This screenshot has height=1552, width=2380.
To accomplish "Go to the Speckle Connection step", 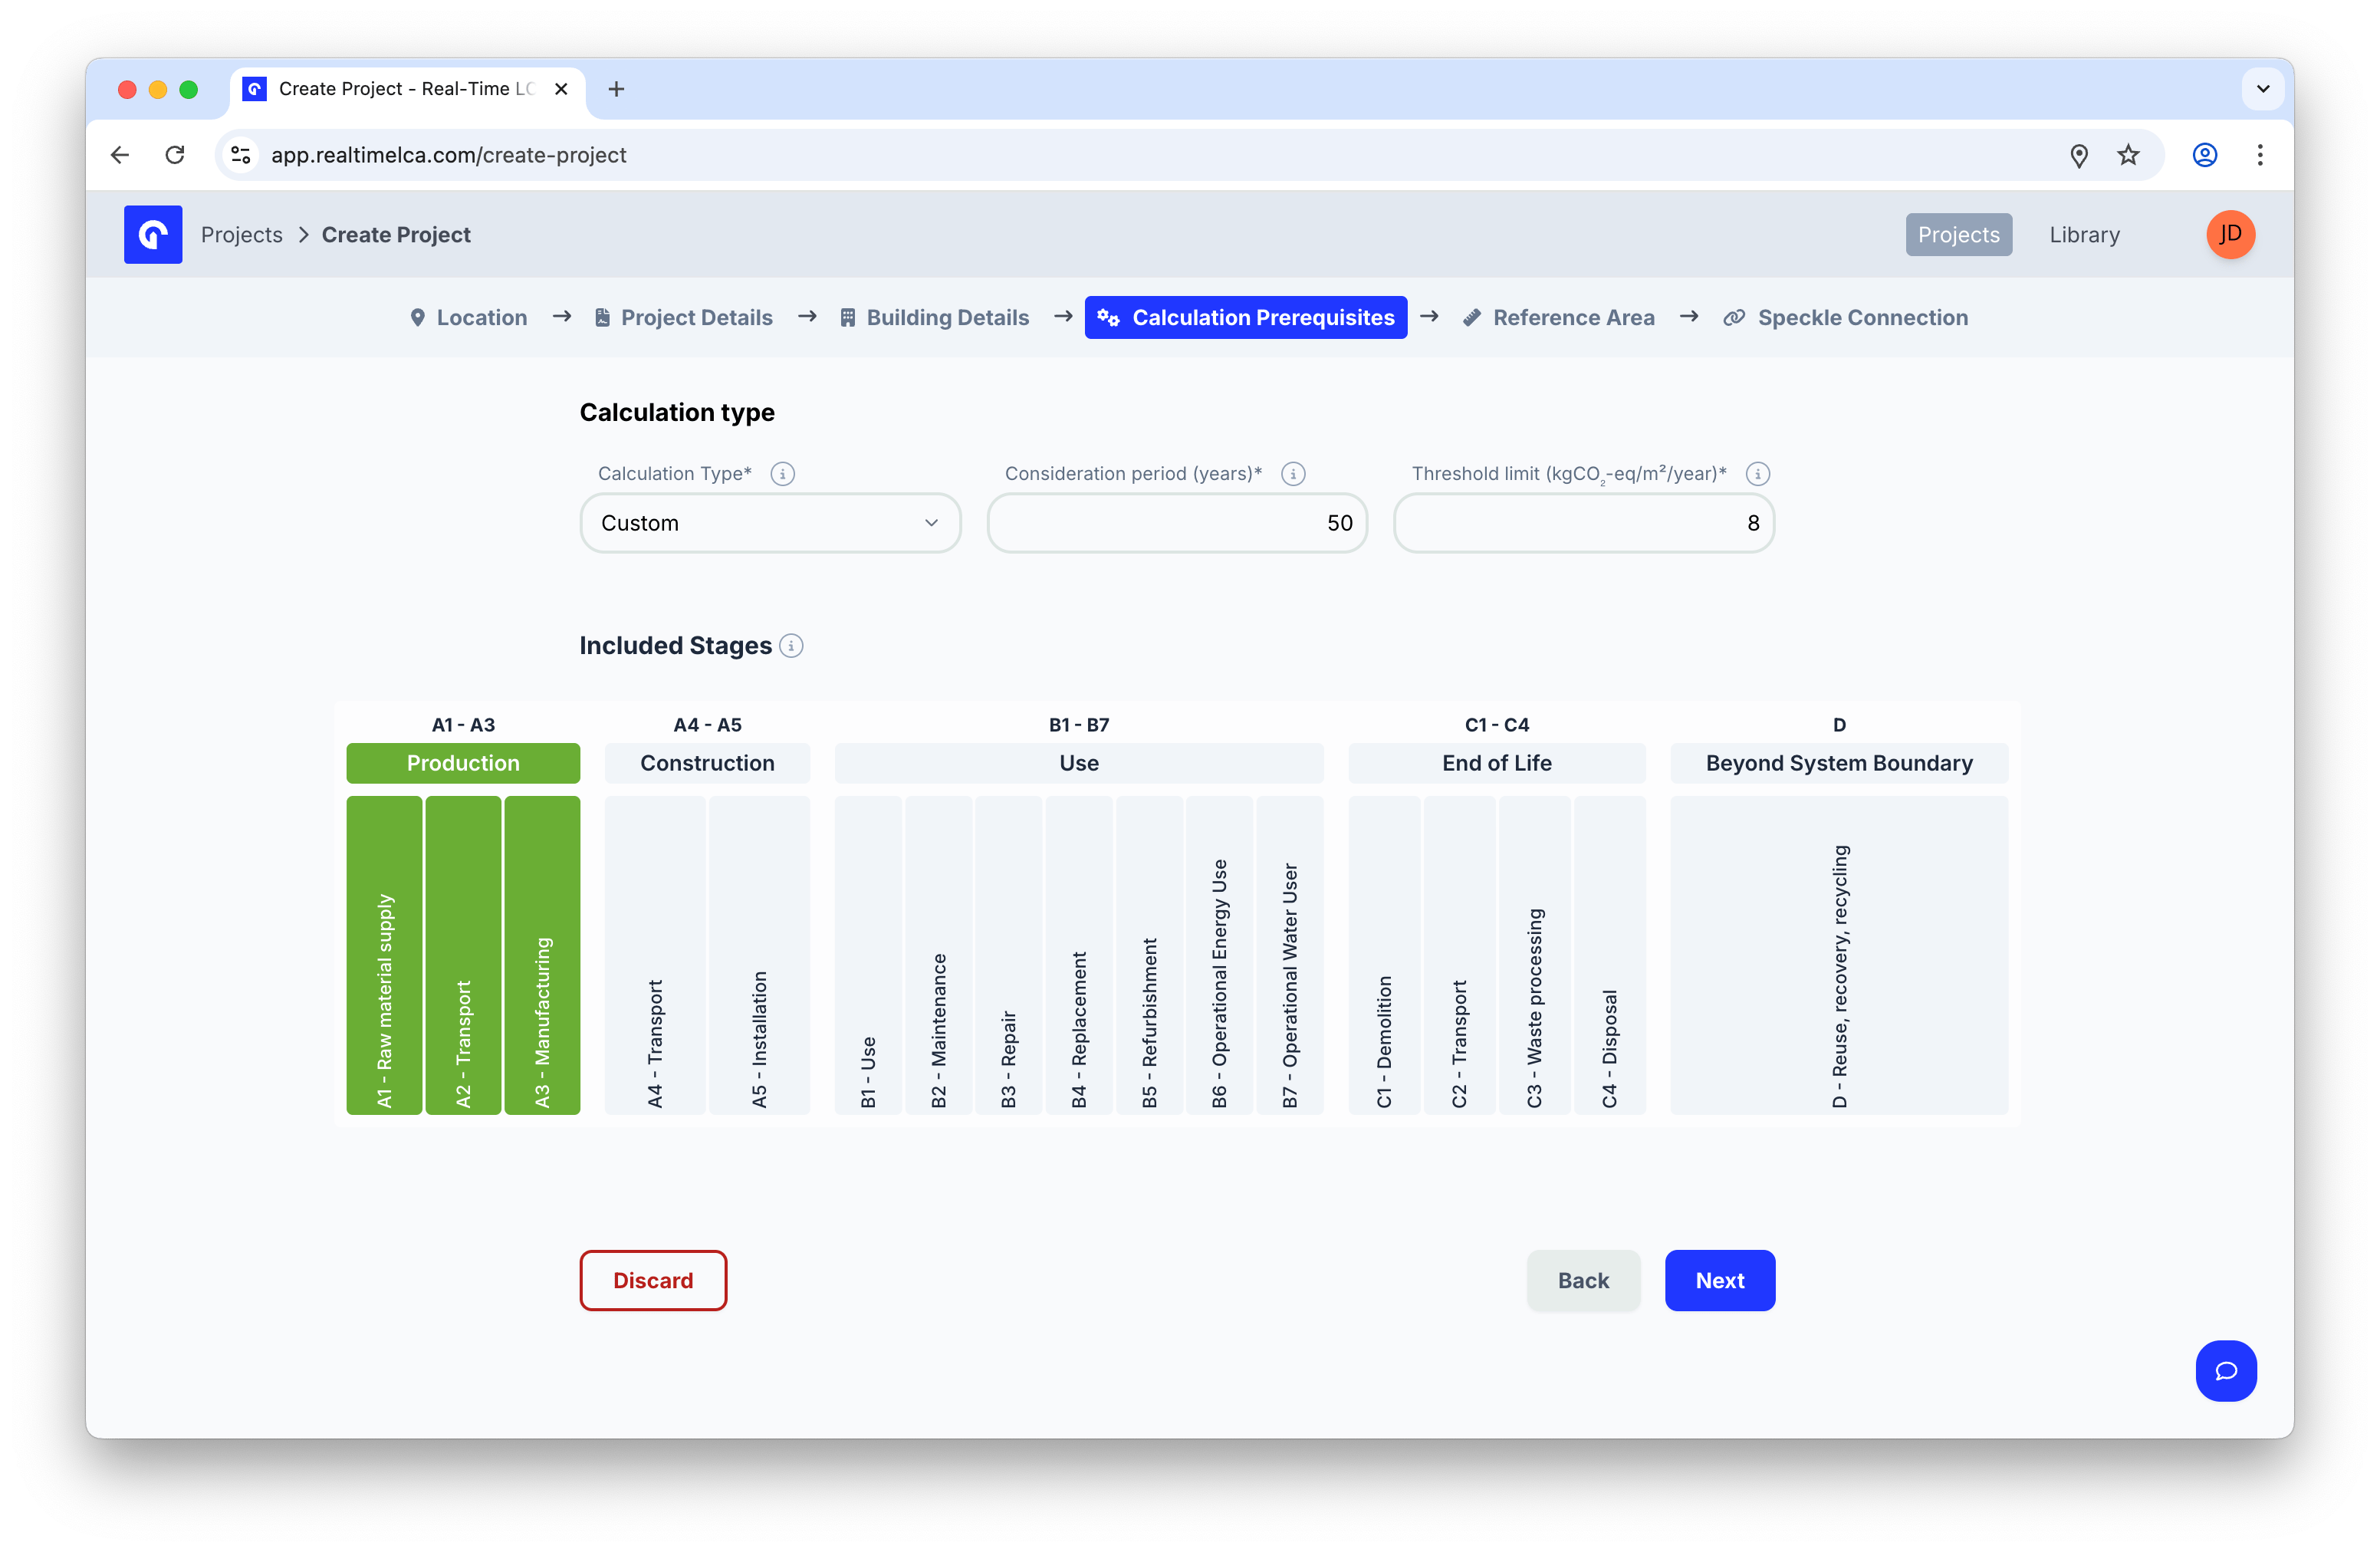I will (x=1845, y=318).
